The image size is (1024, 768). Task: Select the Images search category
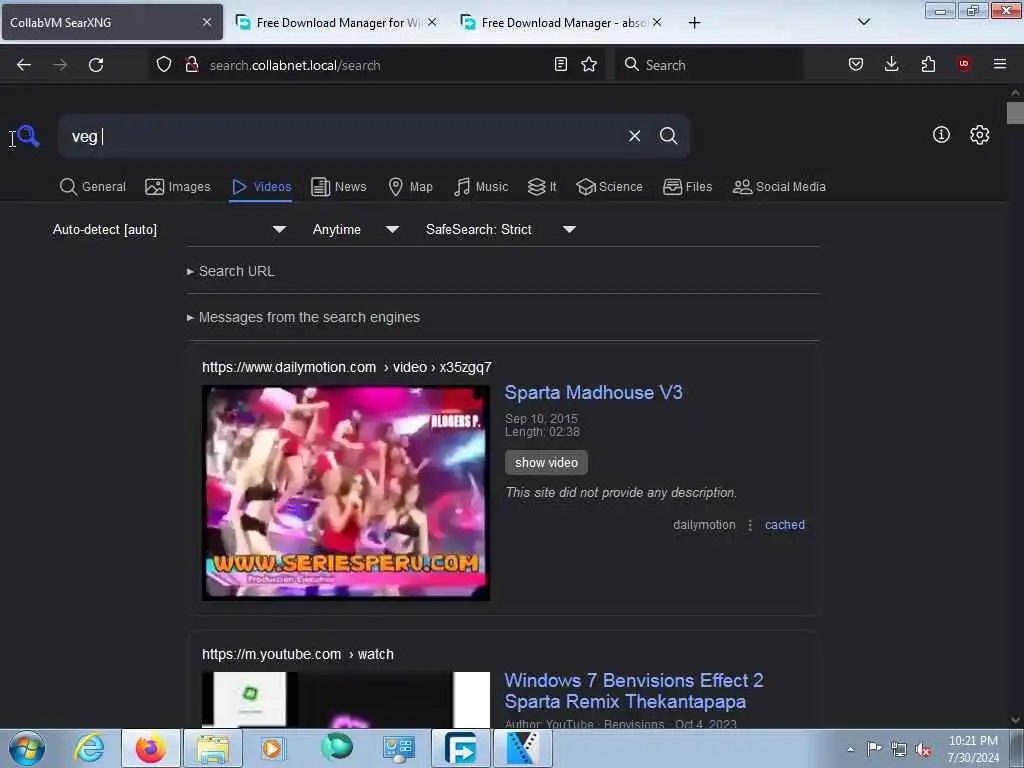(x=178, y=187)
